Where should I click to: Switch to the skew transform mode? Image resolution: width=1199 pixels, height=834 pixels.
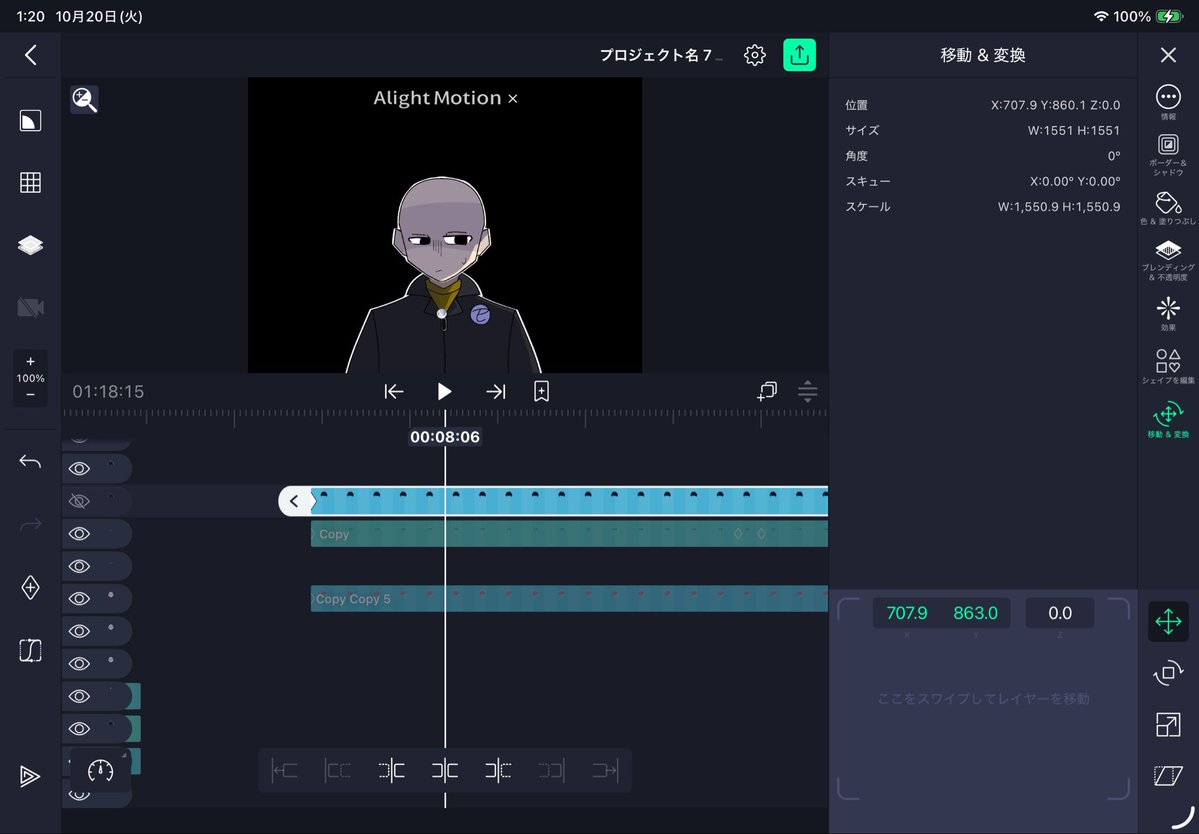(1168, 776)
